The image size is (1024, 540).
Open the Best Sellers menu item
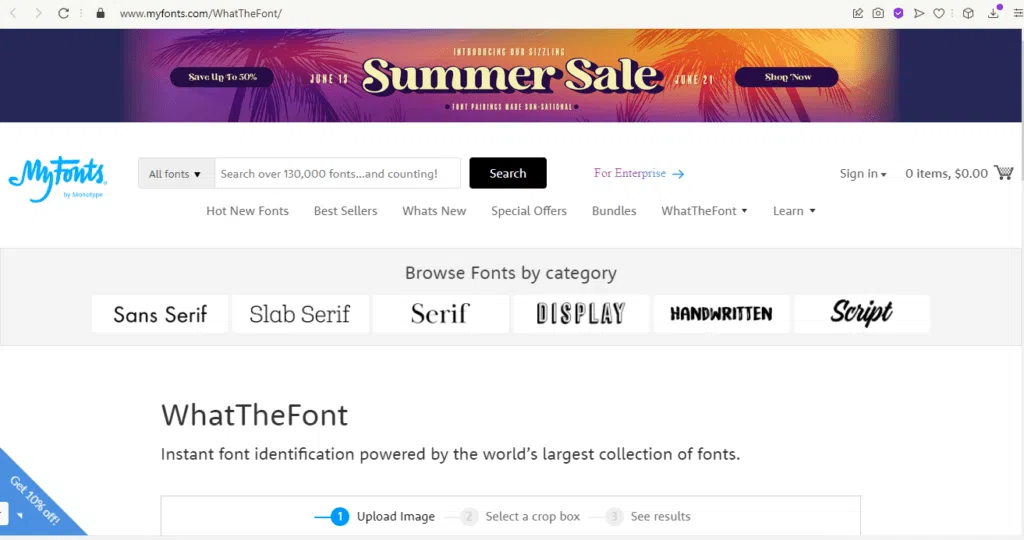tap(345, 211)
